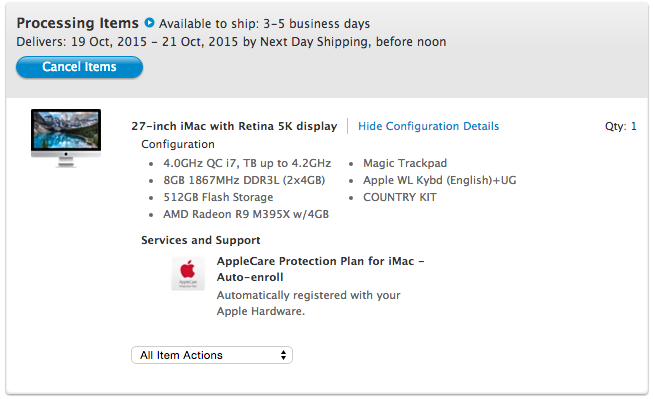Viewport: 653px width, 399px height.
Task: Click the 512GB Flash Storage list item
Action: pyautogui.click(x=218, y=197)
